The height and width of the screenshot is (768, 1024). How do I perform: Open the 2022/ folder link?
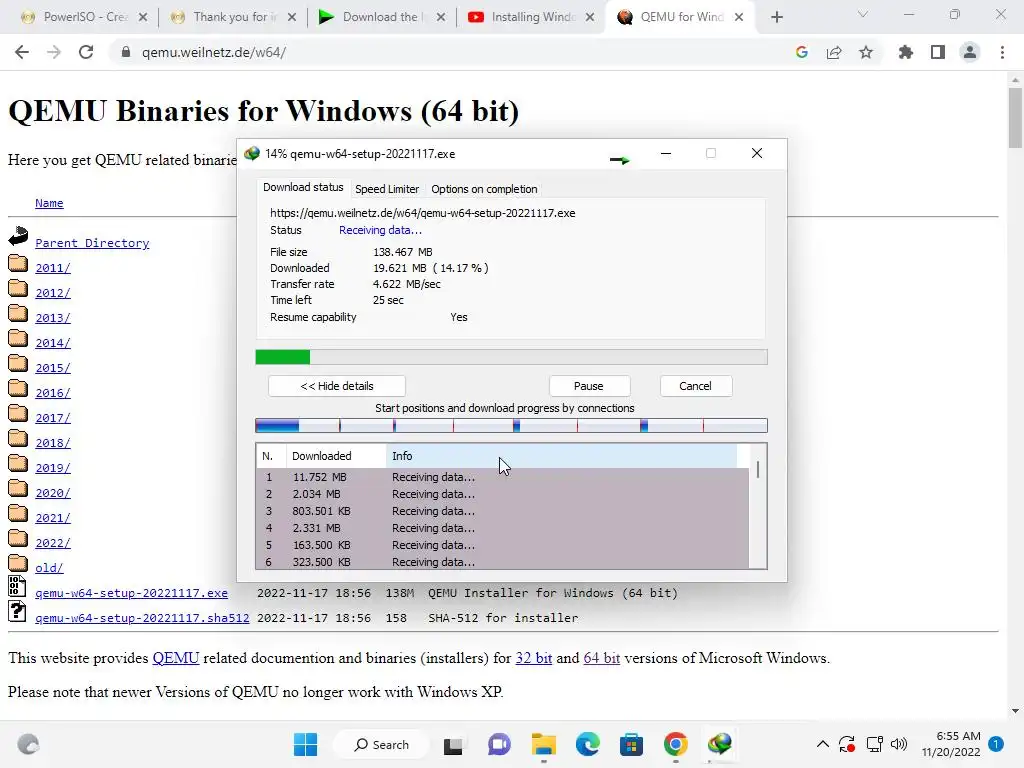pyautogui.click(x=53, y=543)
